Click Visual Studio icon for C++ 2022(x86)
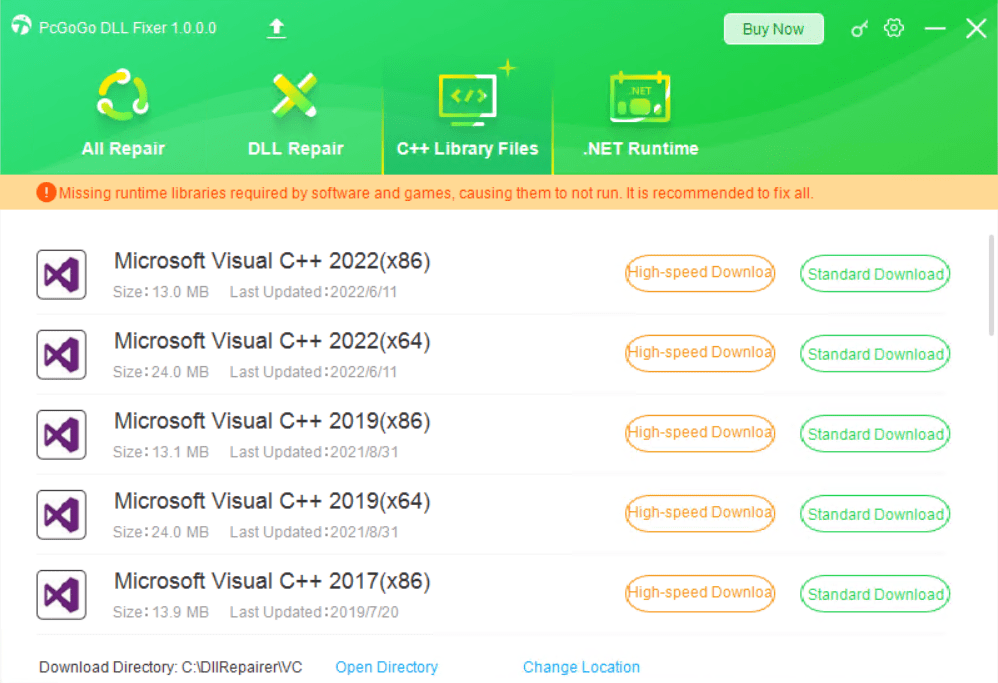Screen dimensions: 998x683 coord(61,274)
